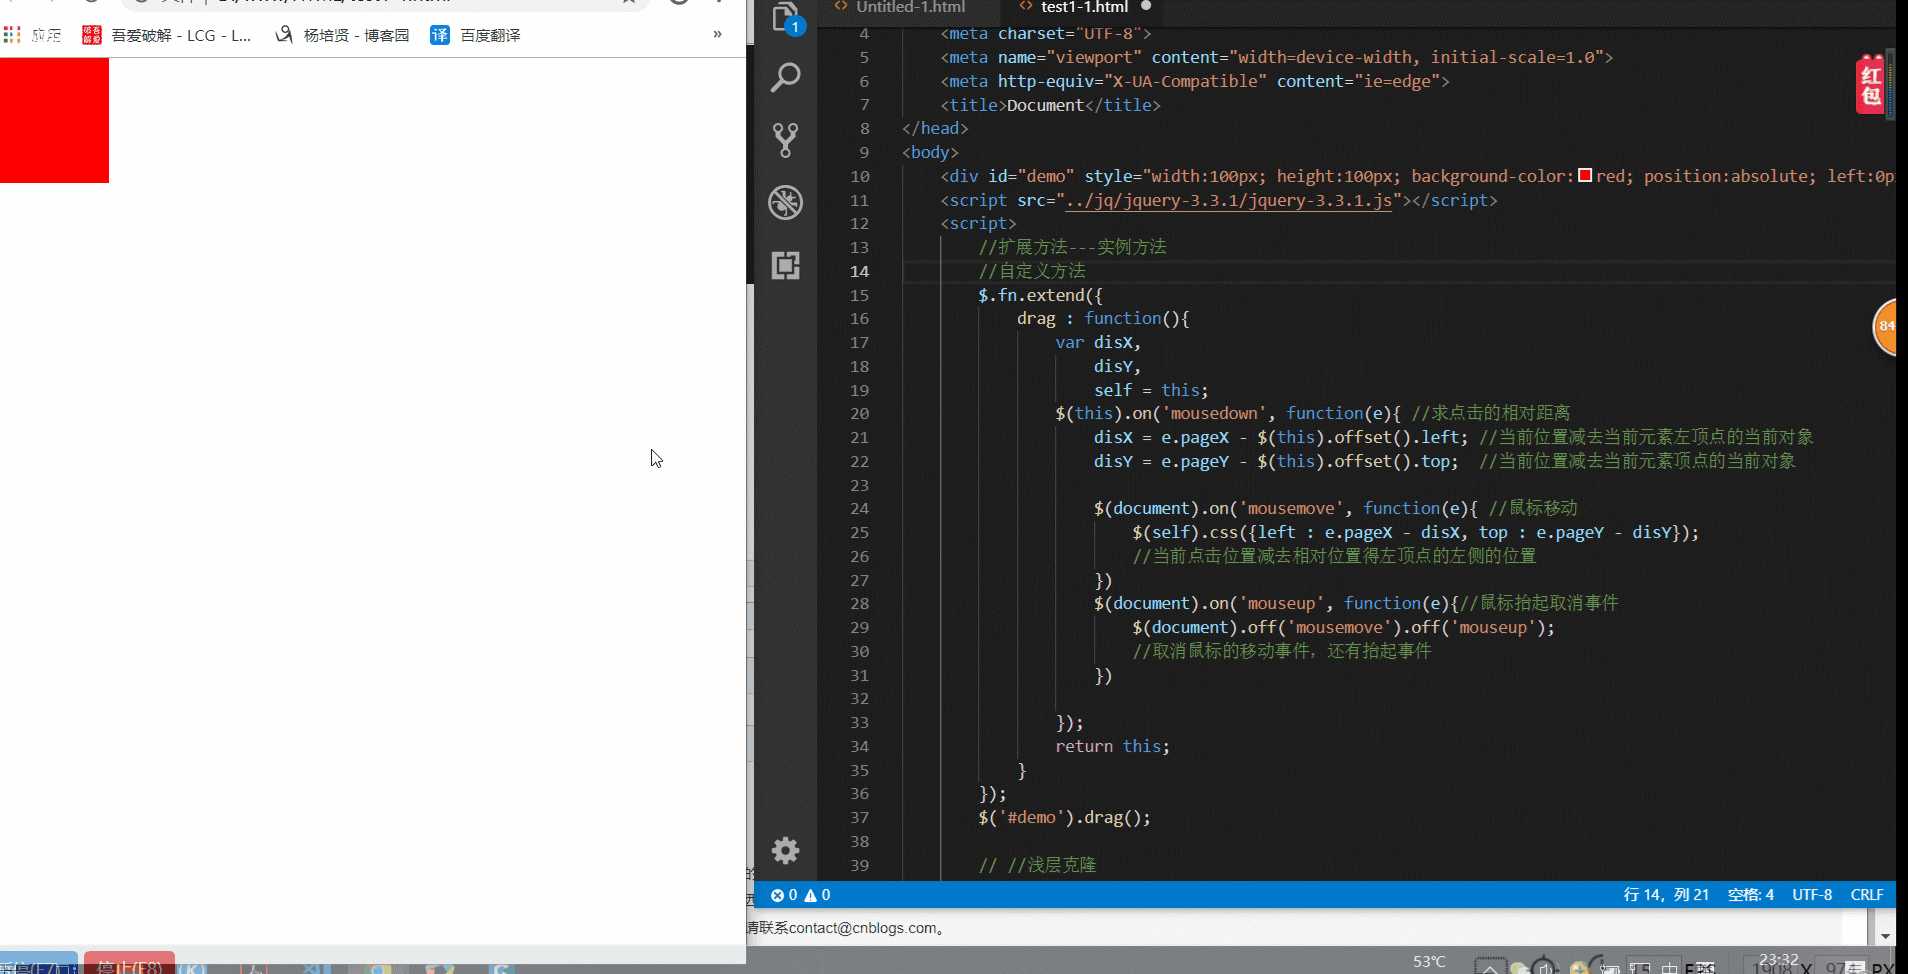
Task: Open the Extensions panel
Action: 786,265
